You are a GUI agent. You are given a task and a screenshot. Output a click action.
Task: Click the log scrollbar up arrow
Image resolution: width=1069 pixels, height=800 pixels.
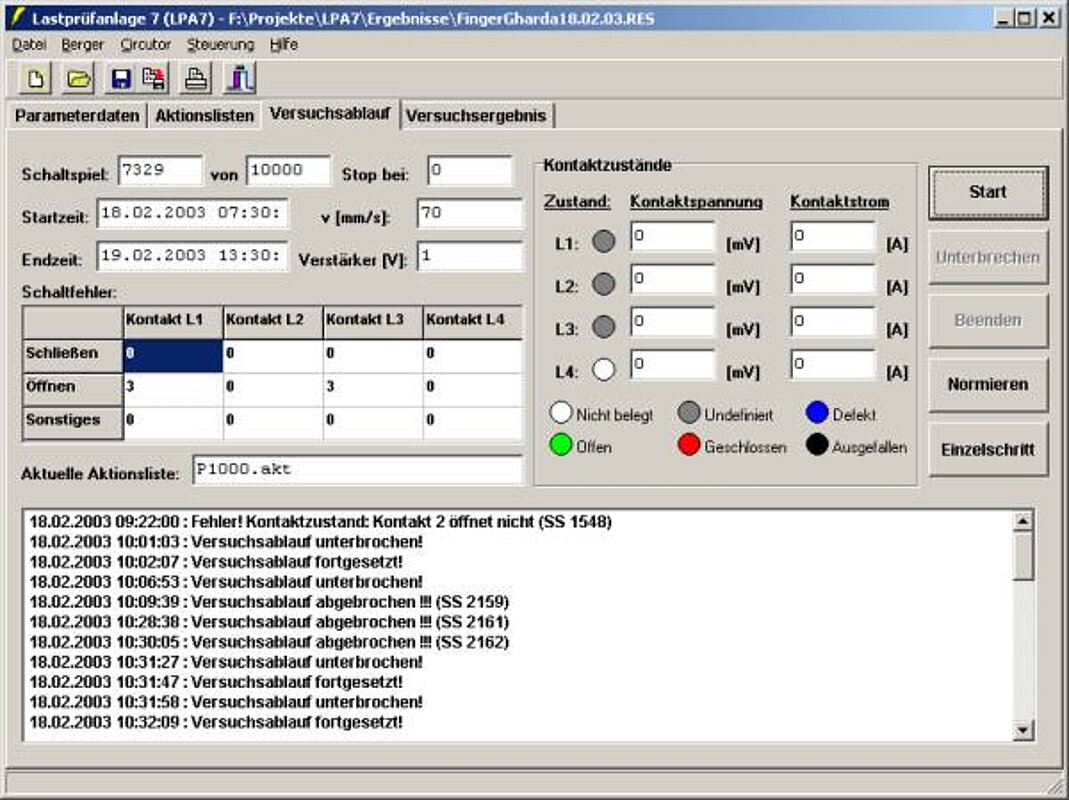1023,522
